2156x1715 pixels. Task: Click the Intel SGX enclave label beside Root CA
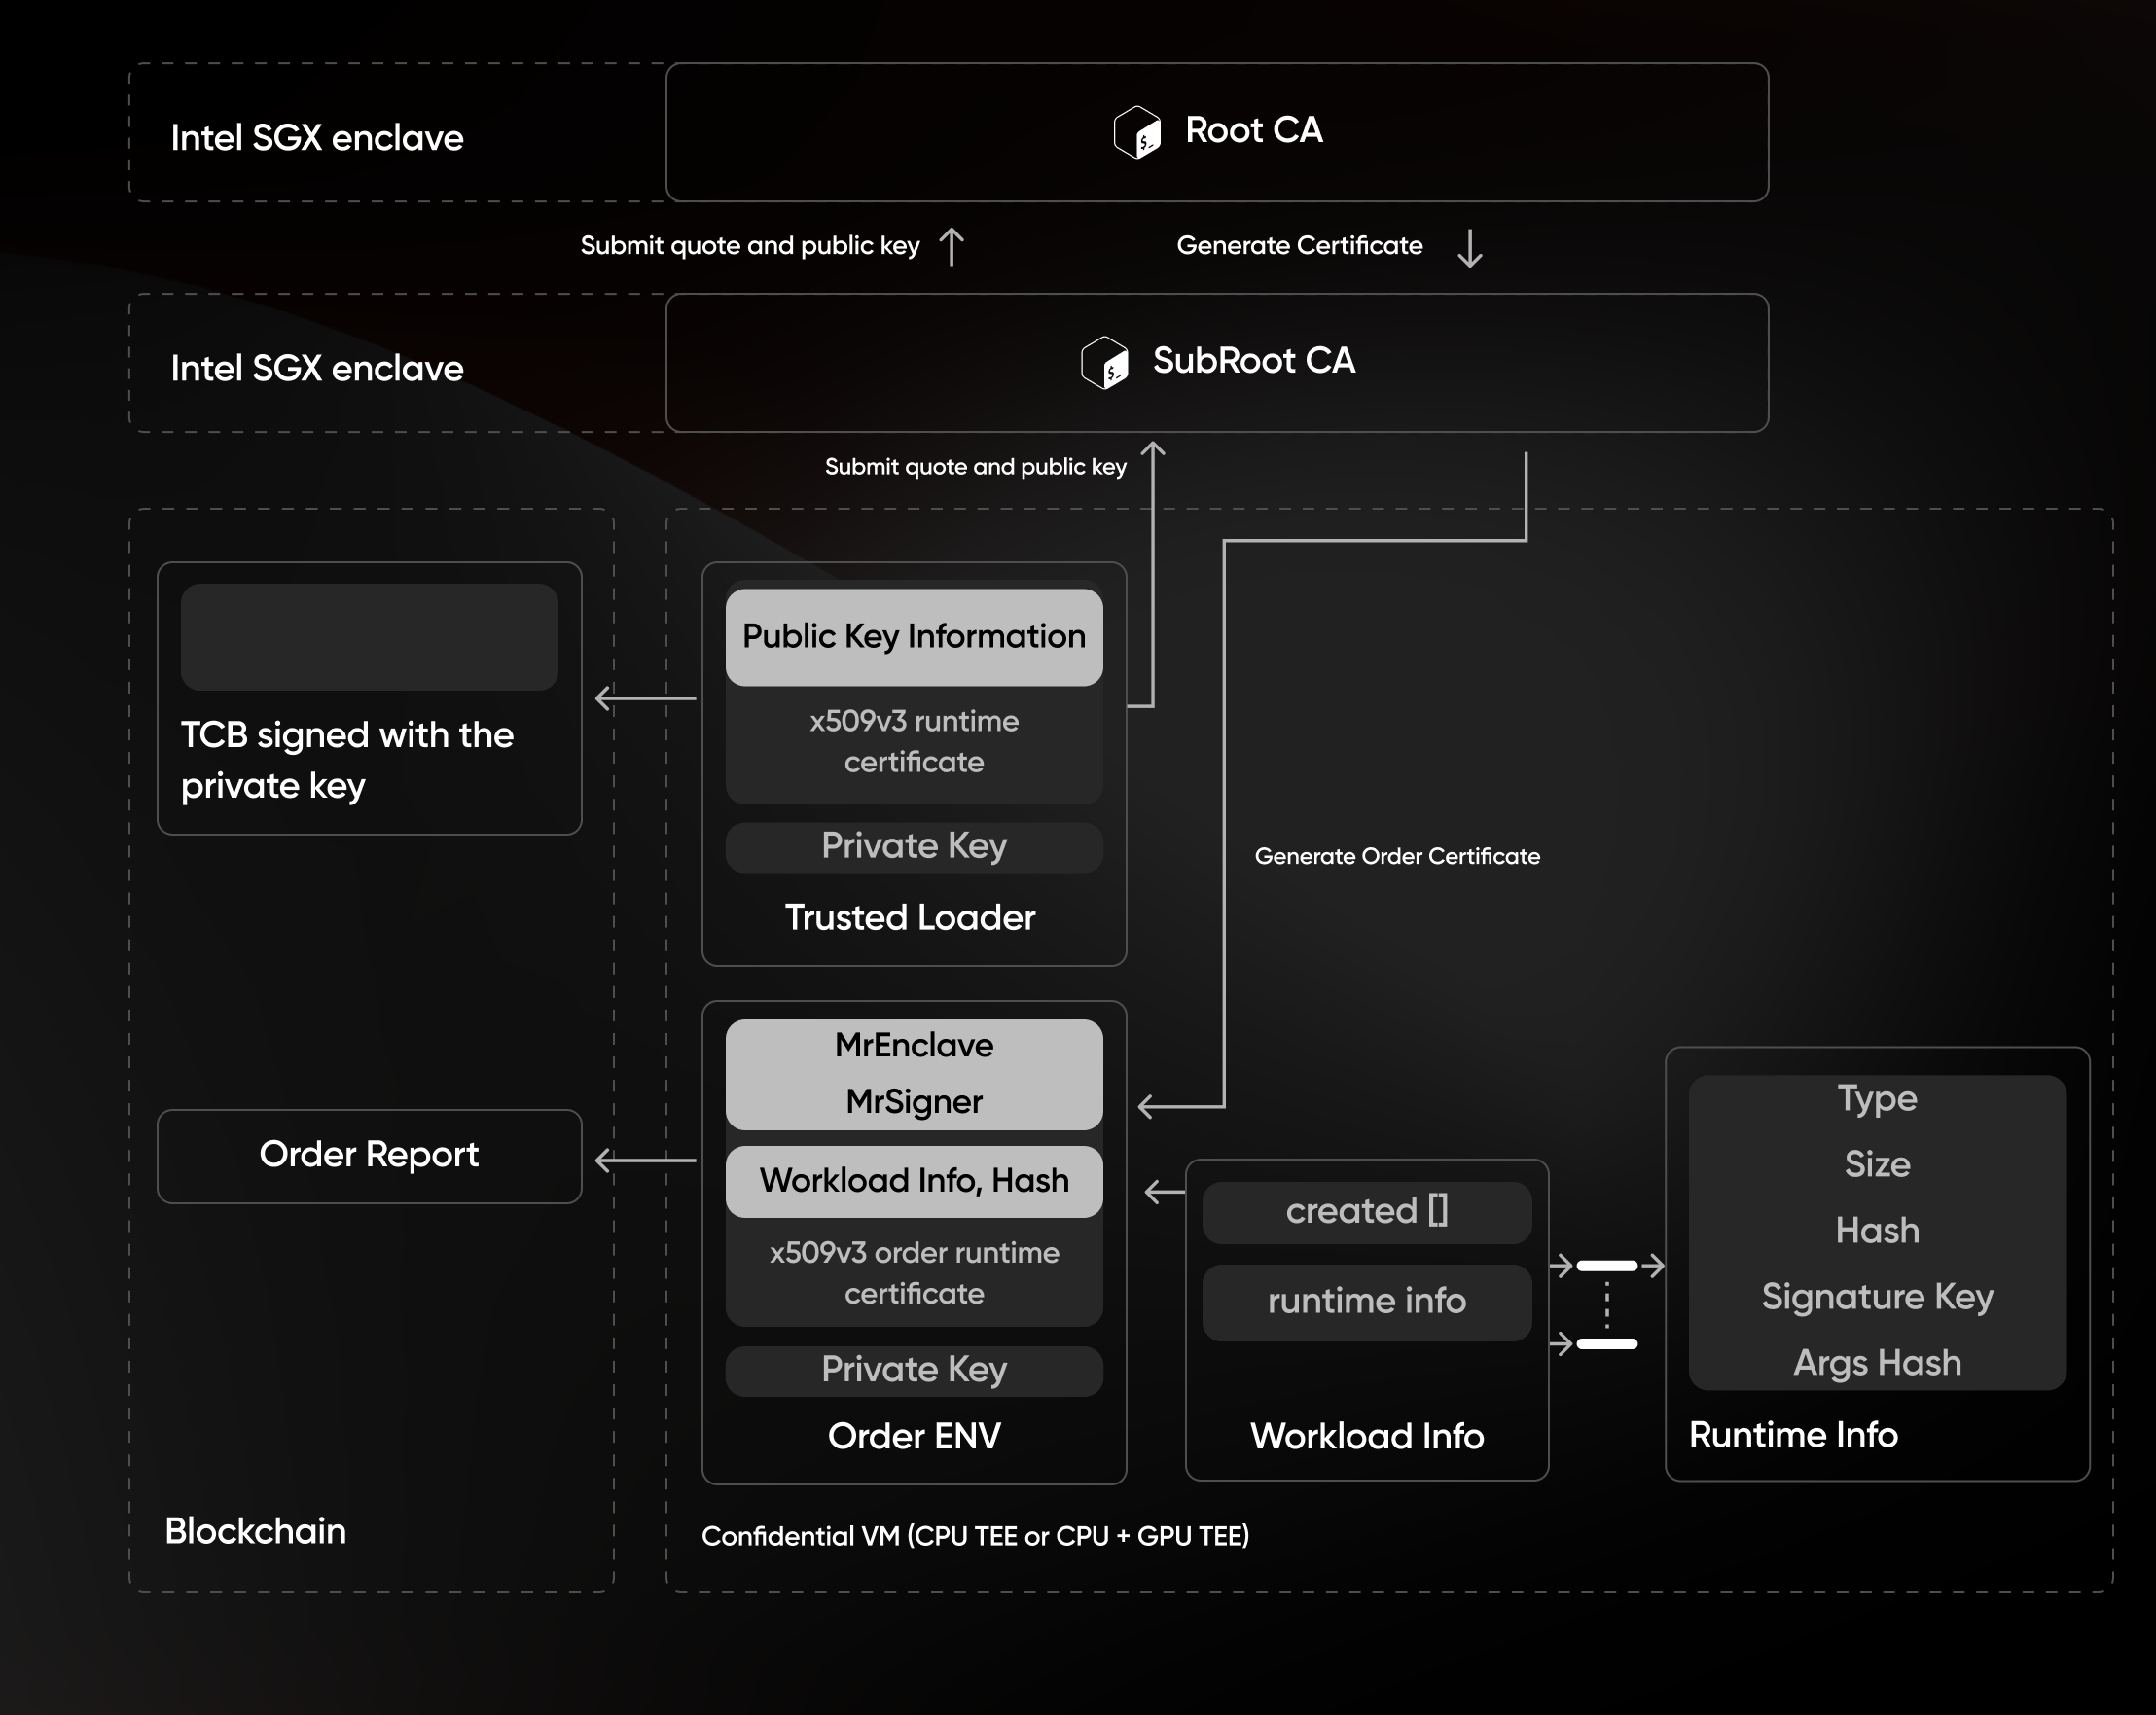tap(317, 138)
